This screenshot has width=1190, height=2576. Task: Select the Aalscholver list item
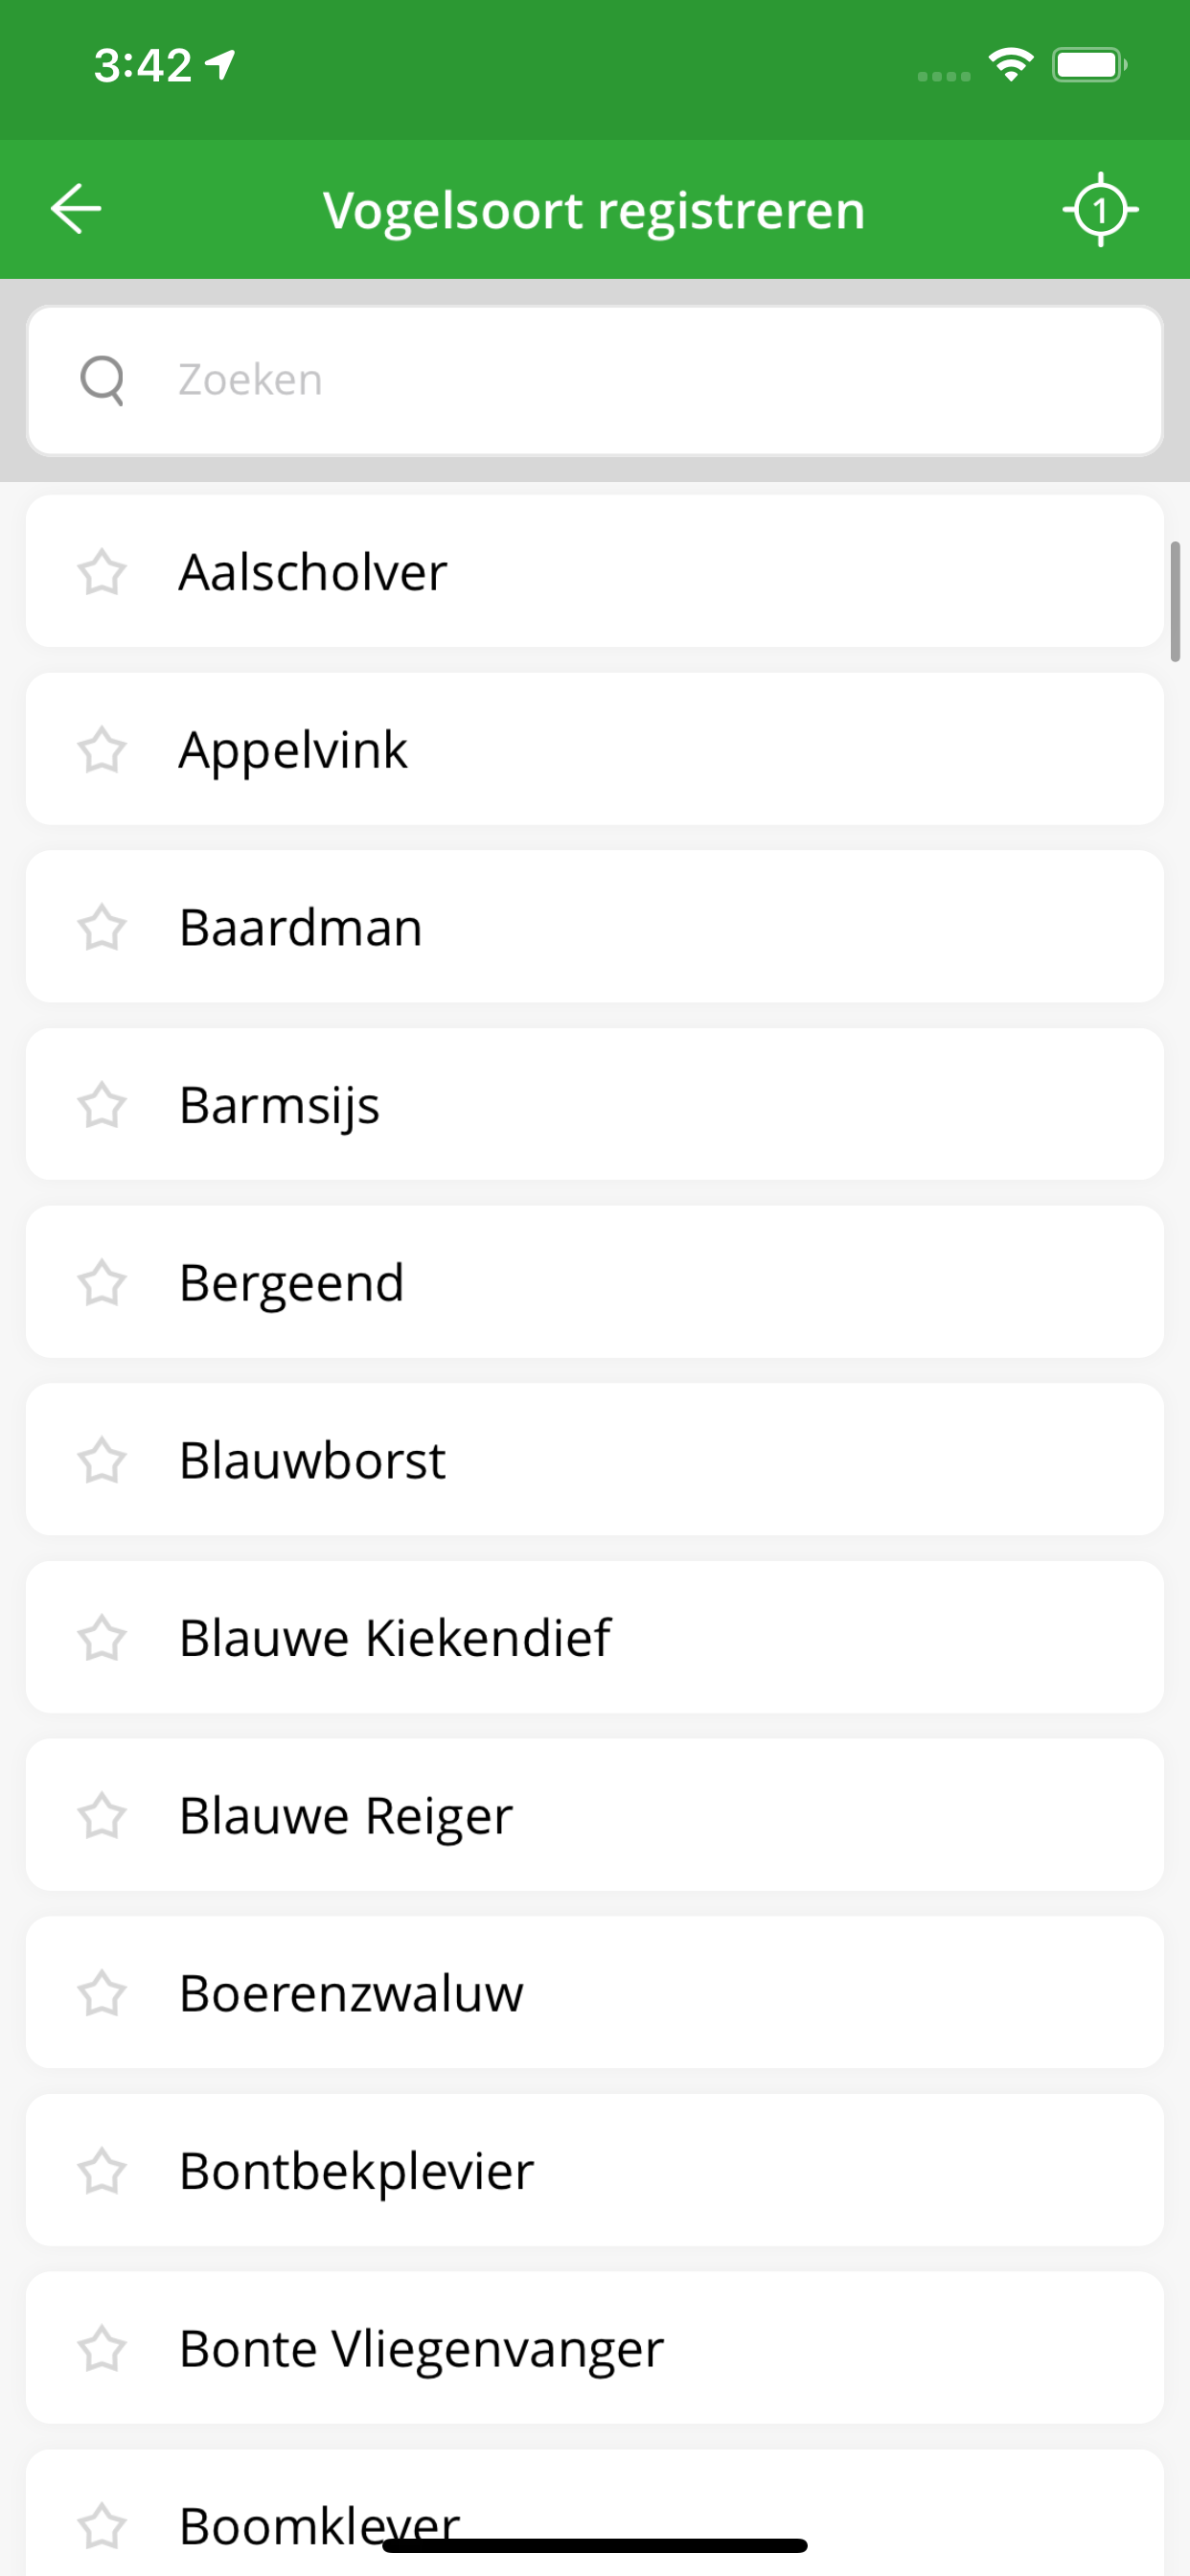(x=600, y=572)
